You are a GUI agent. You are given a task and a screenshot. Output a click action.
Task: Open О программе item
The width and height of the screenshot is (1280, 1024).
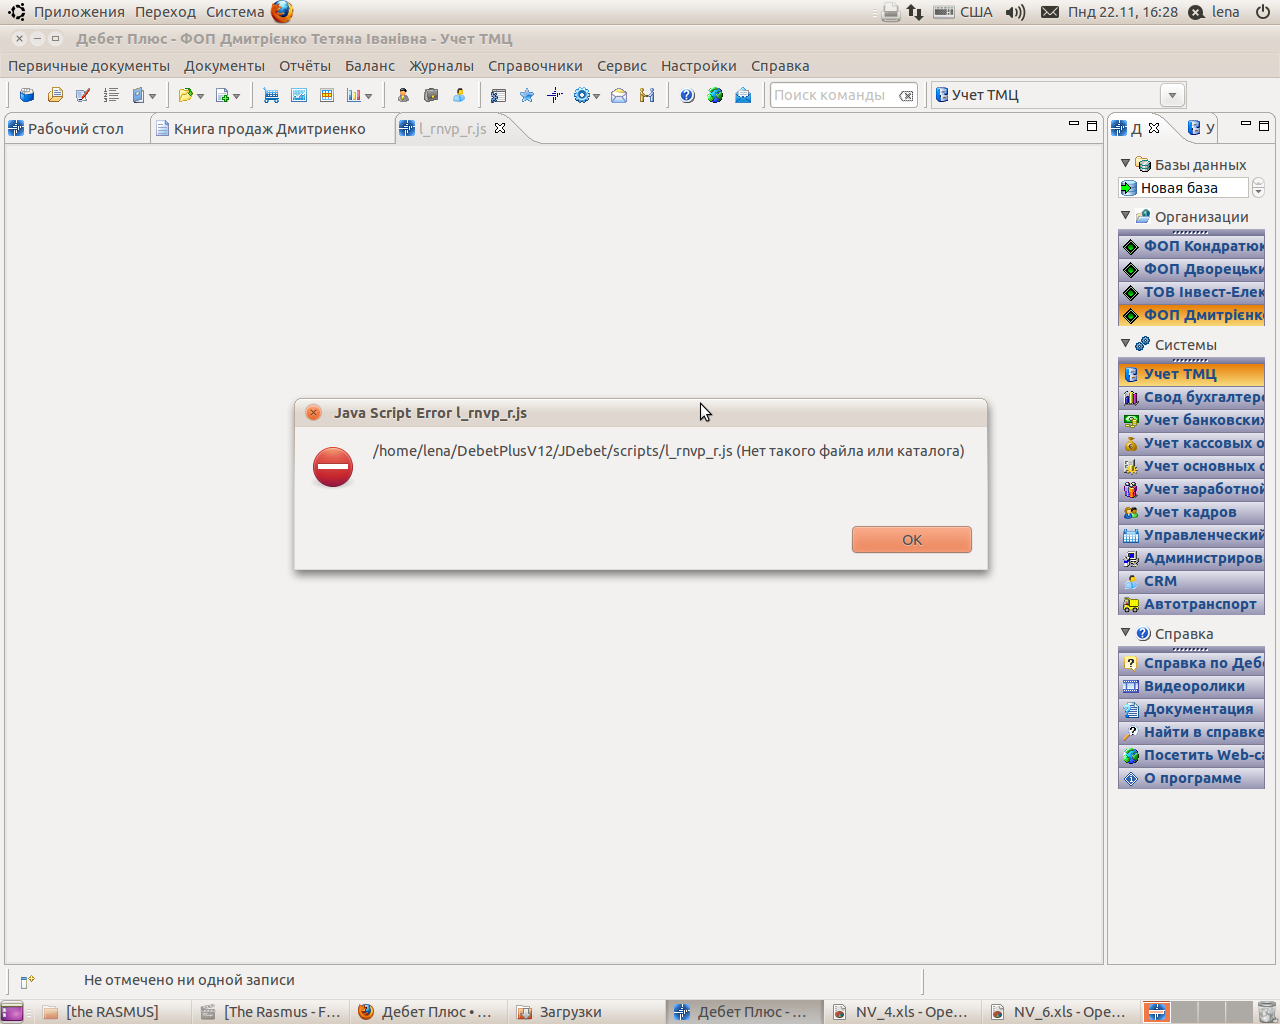click(1192, 778)
